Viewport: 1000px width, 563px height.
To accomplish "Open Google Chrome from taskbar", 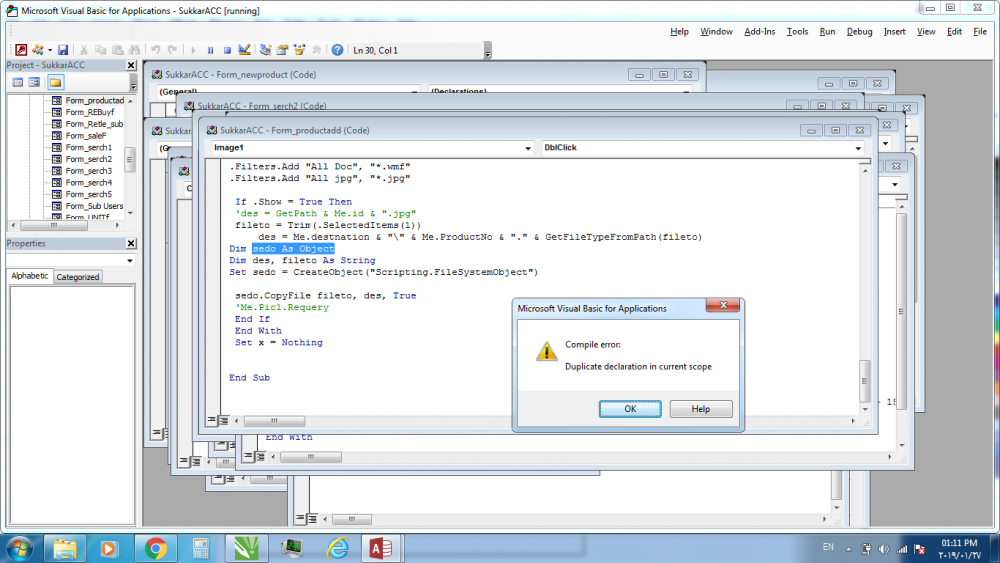I will click(155, 548).
